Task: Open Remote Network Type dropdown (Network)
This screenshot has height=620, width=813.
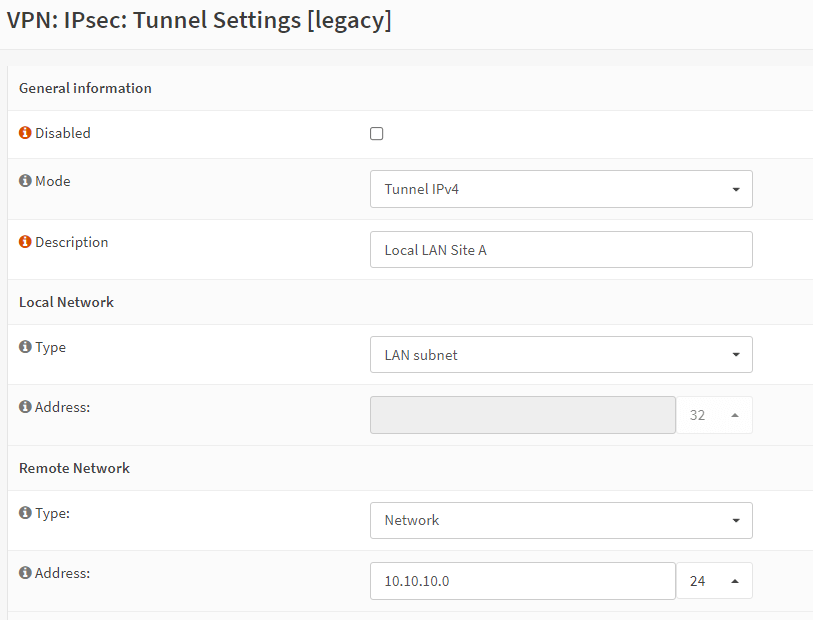Action: click(x=561, y=520)
